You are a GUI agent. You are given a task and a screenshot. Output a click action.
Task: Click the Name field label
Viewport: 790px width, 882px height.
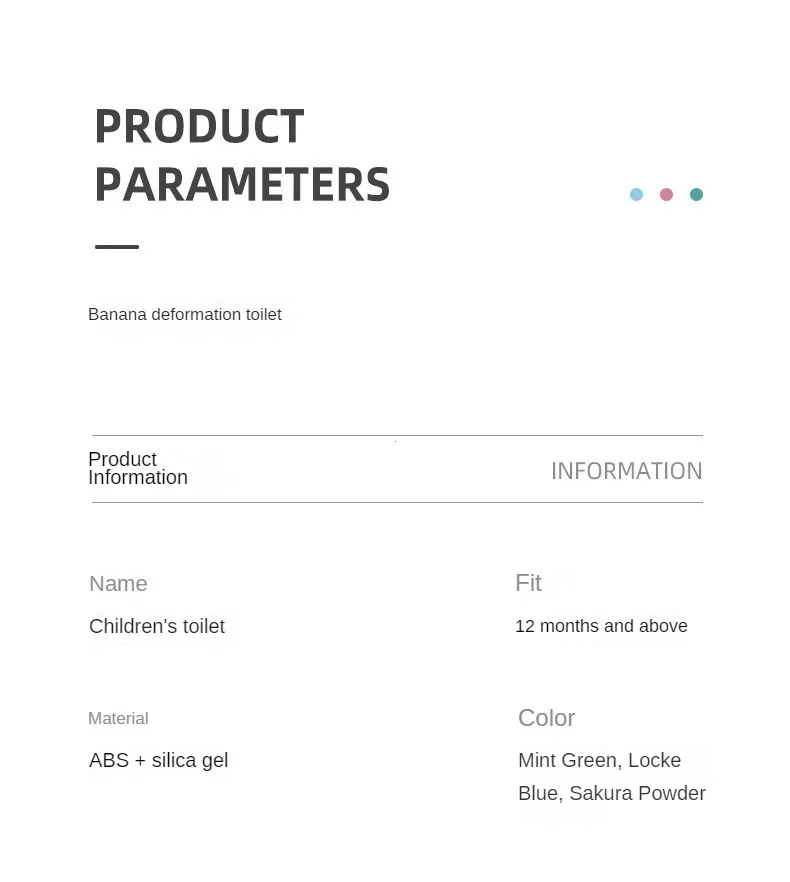(118, 583)
